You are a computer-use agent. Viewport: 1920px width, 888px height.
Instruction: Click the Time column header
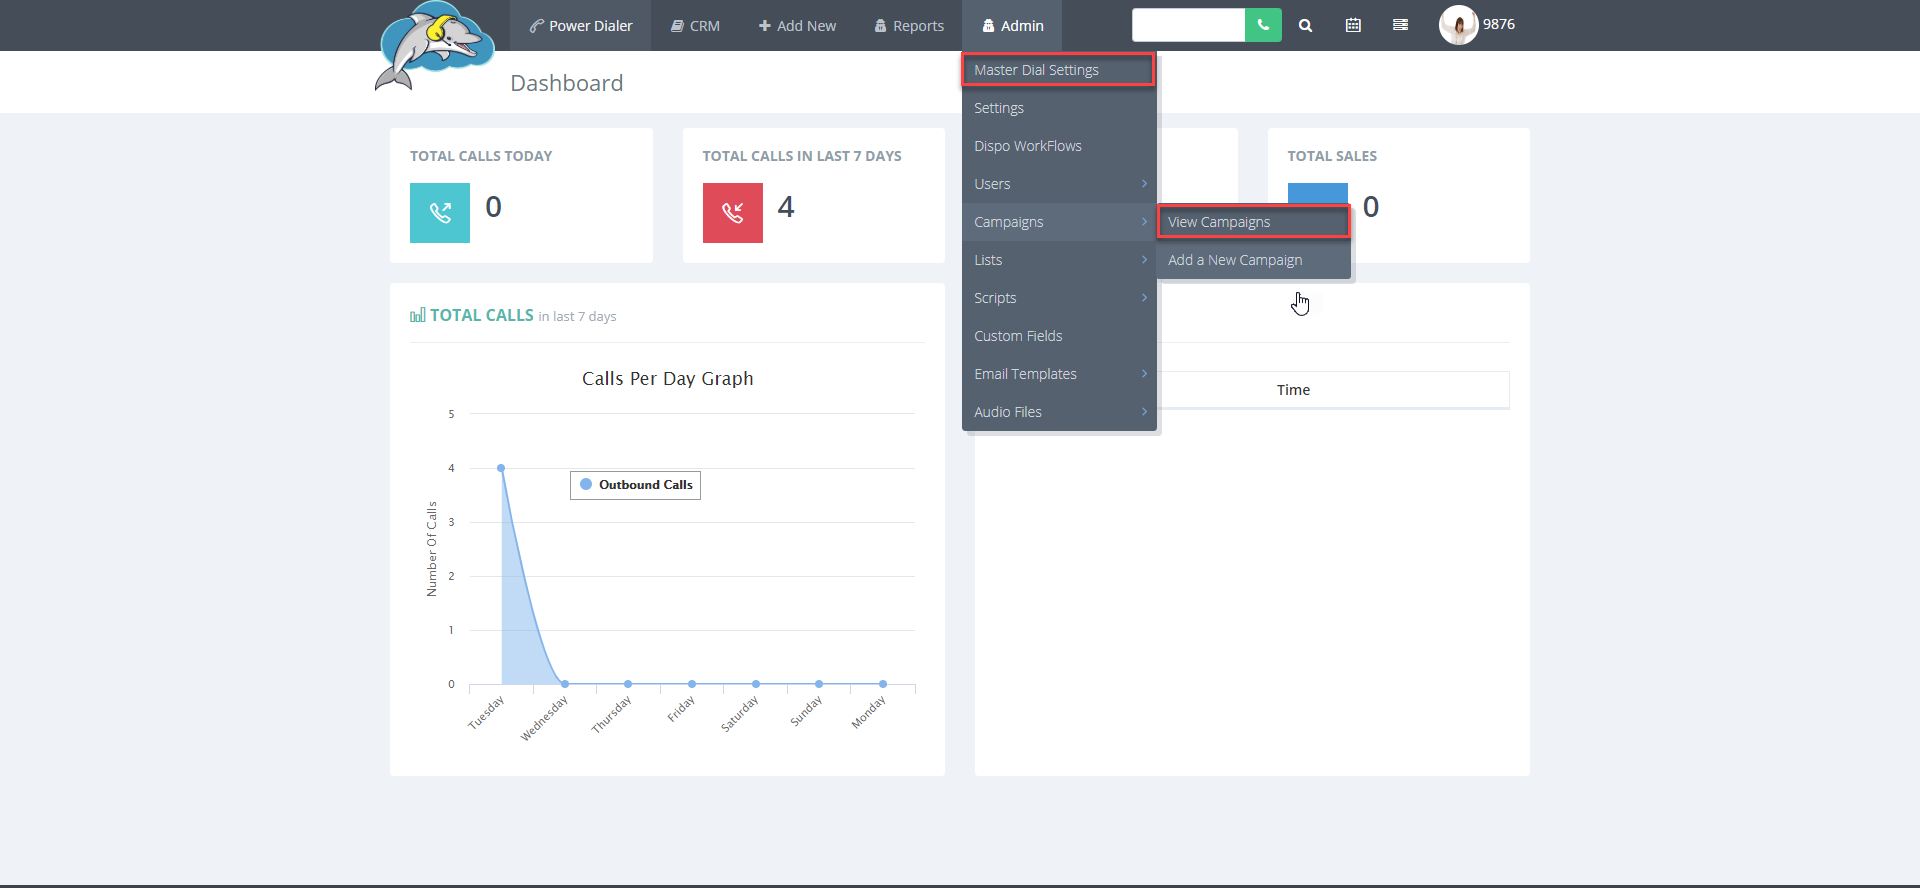pyautogui.click(x=1293, y=390)
